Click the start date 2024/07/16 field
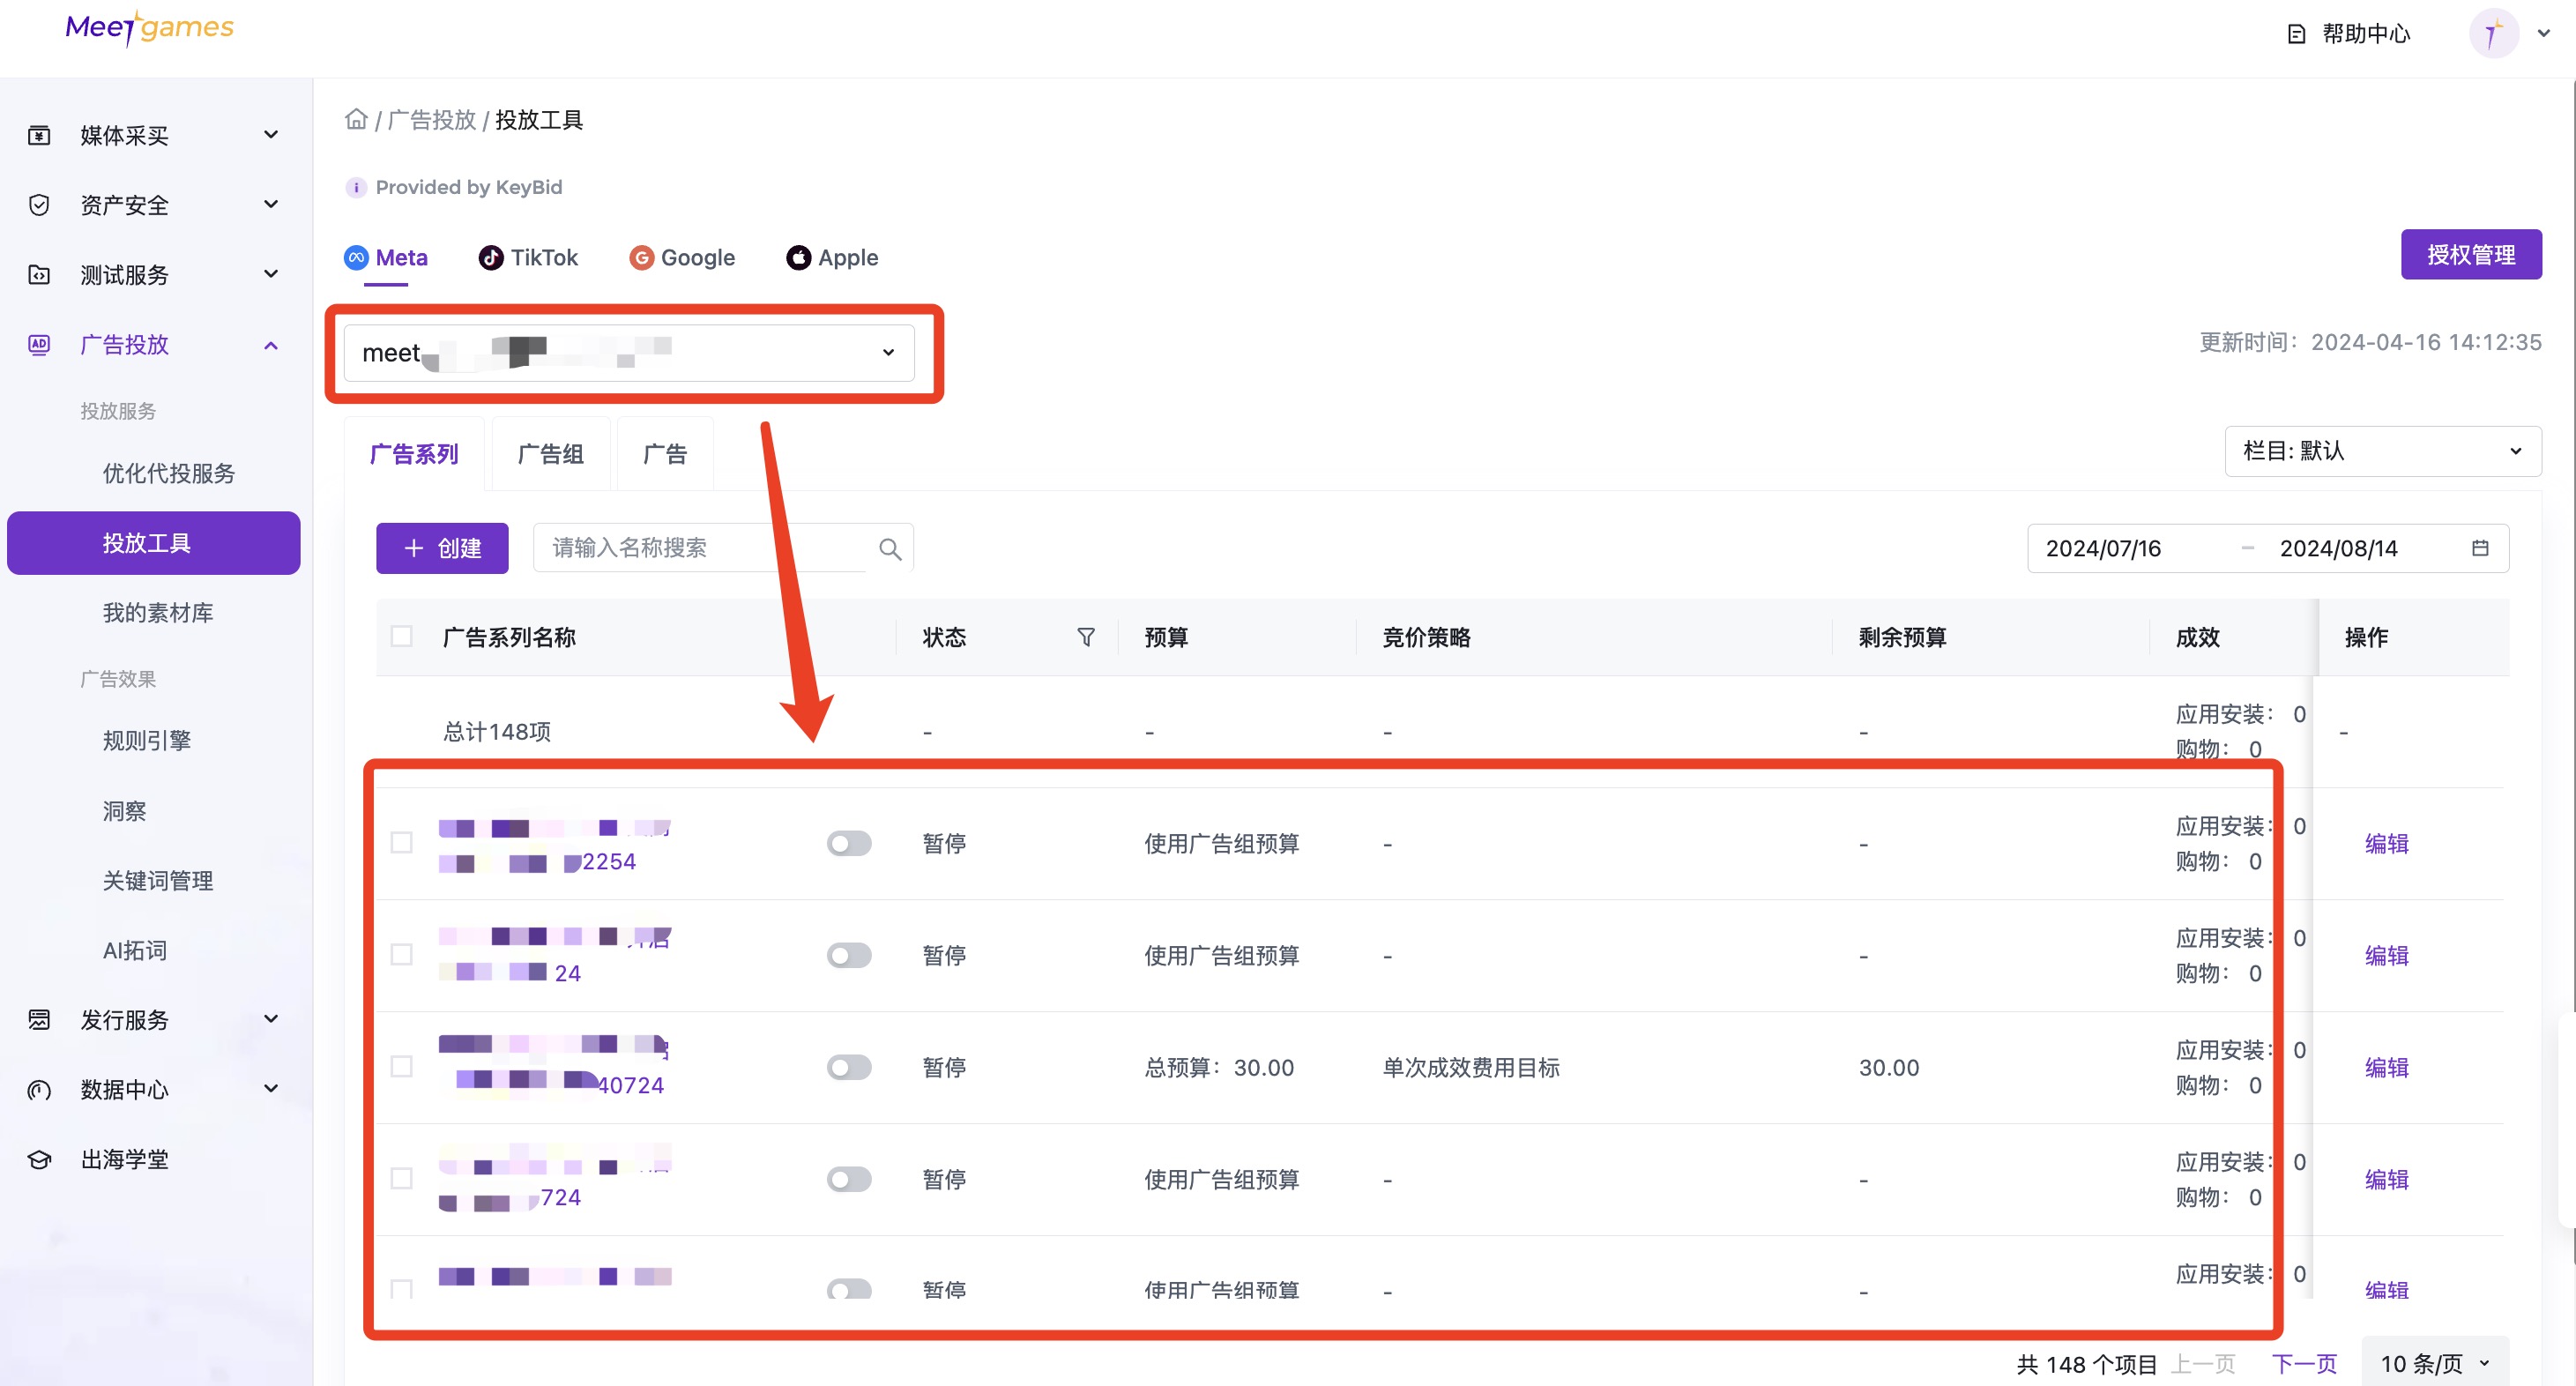 (x=2103, y=549)
